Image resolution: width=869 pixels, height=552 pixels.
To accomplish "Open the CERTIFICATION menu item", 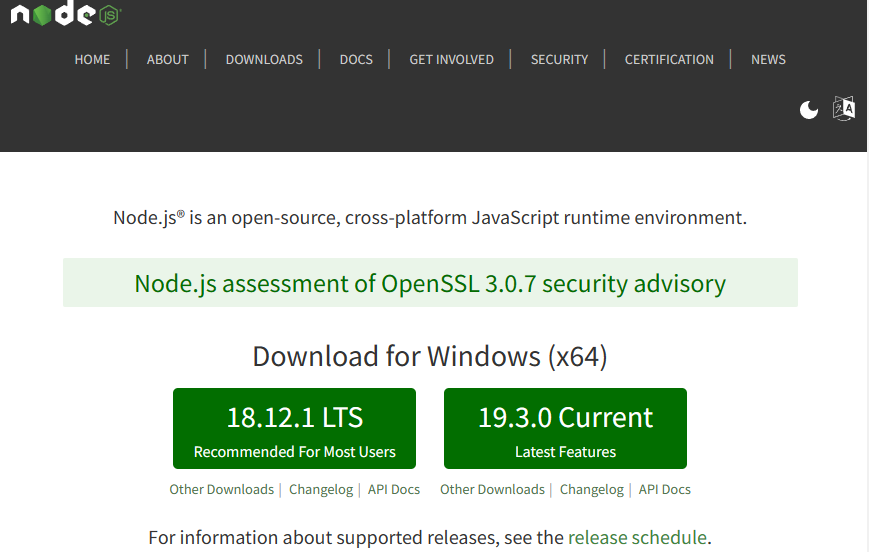I will (x=669, y=59).
